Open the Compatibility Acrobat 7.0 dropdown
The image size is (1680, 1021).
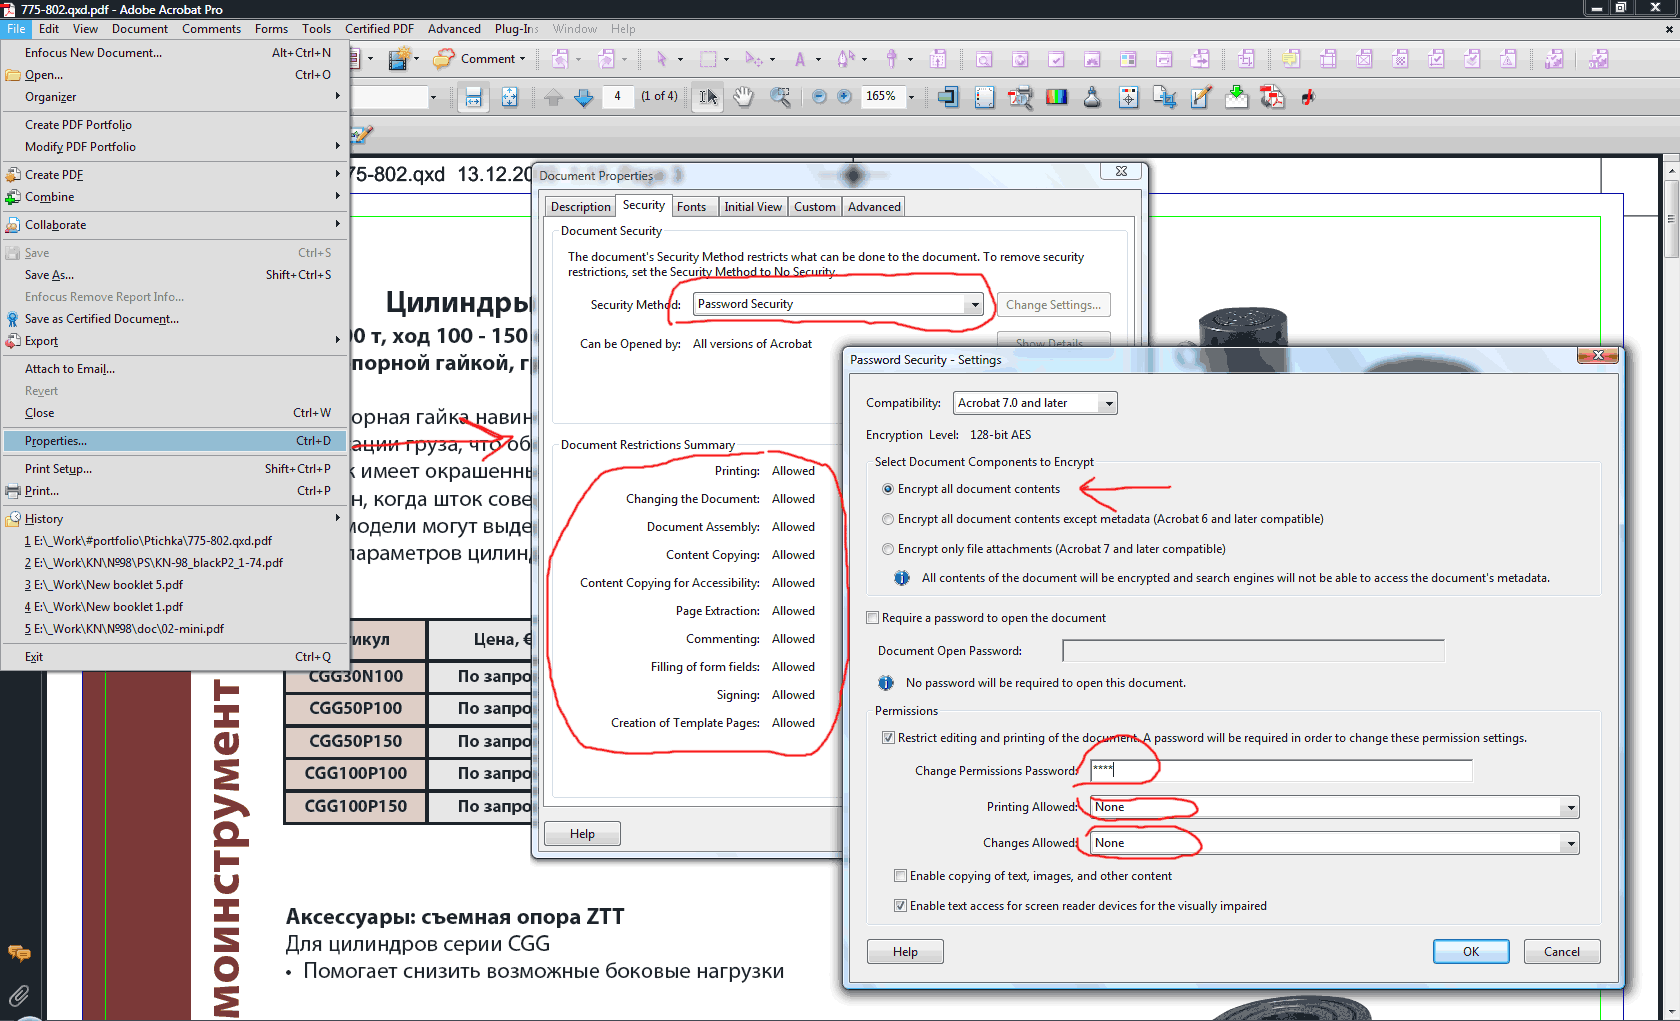pos(1035,403)
